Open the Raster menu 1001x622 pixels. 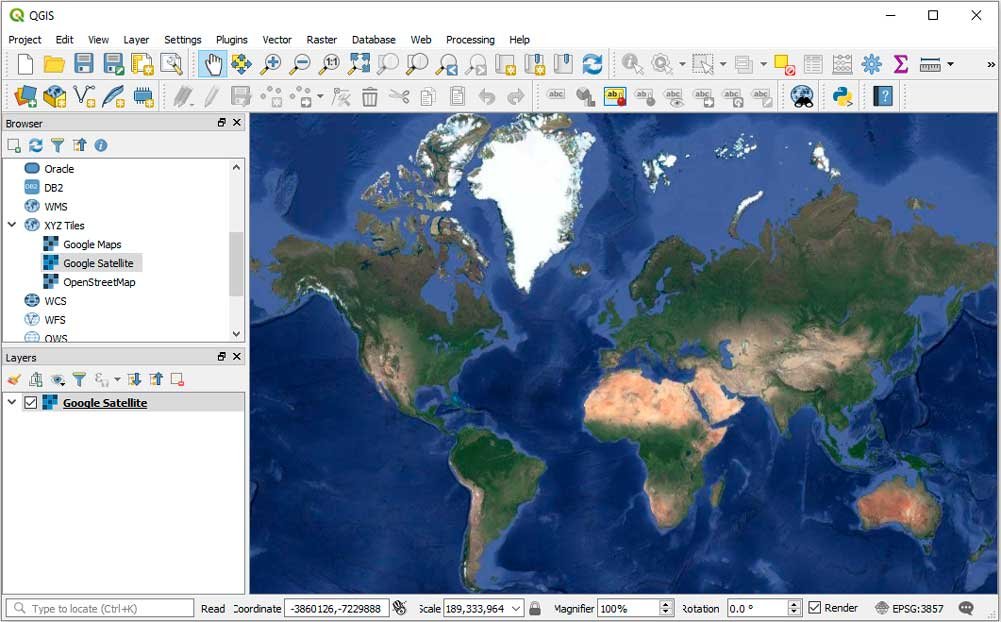(x=321, y=39)
